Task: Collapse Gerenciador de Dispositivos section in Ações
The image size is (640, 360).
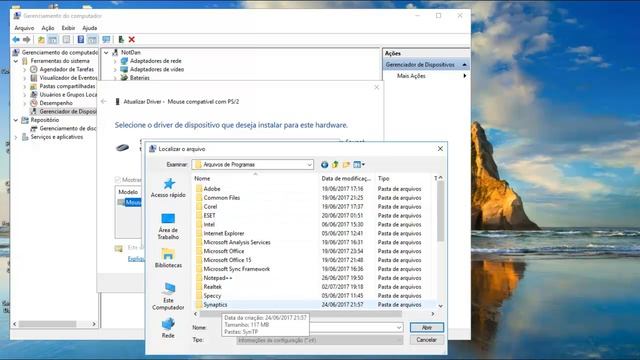Action: [x=464, y=64]
